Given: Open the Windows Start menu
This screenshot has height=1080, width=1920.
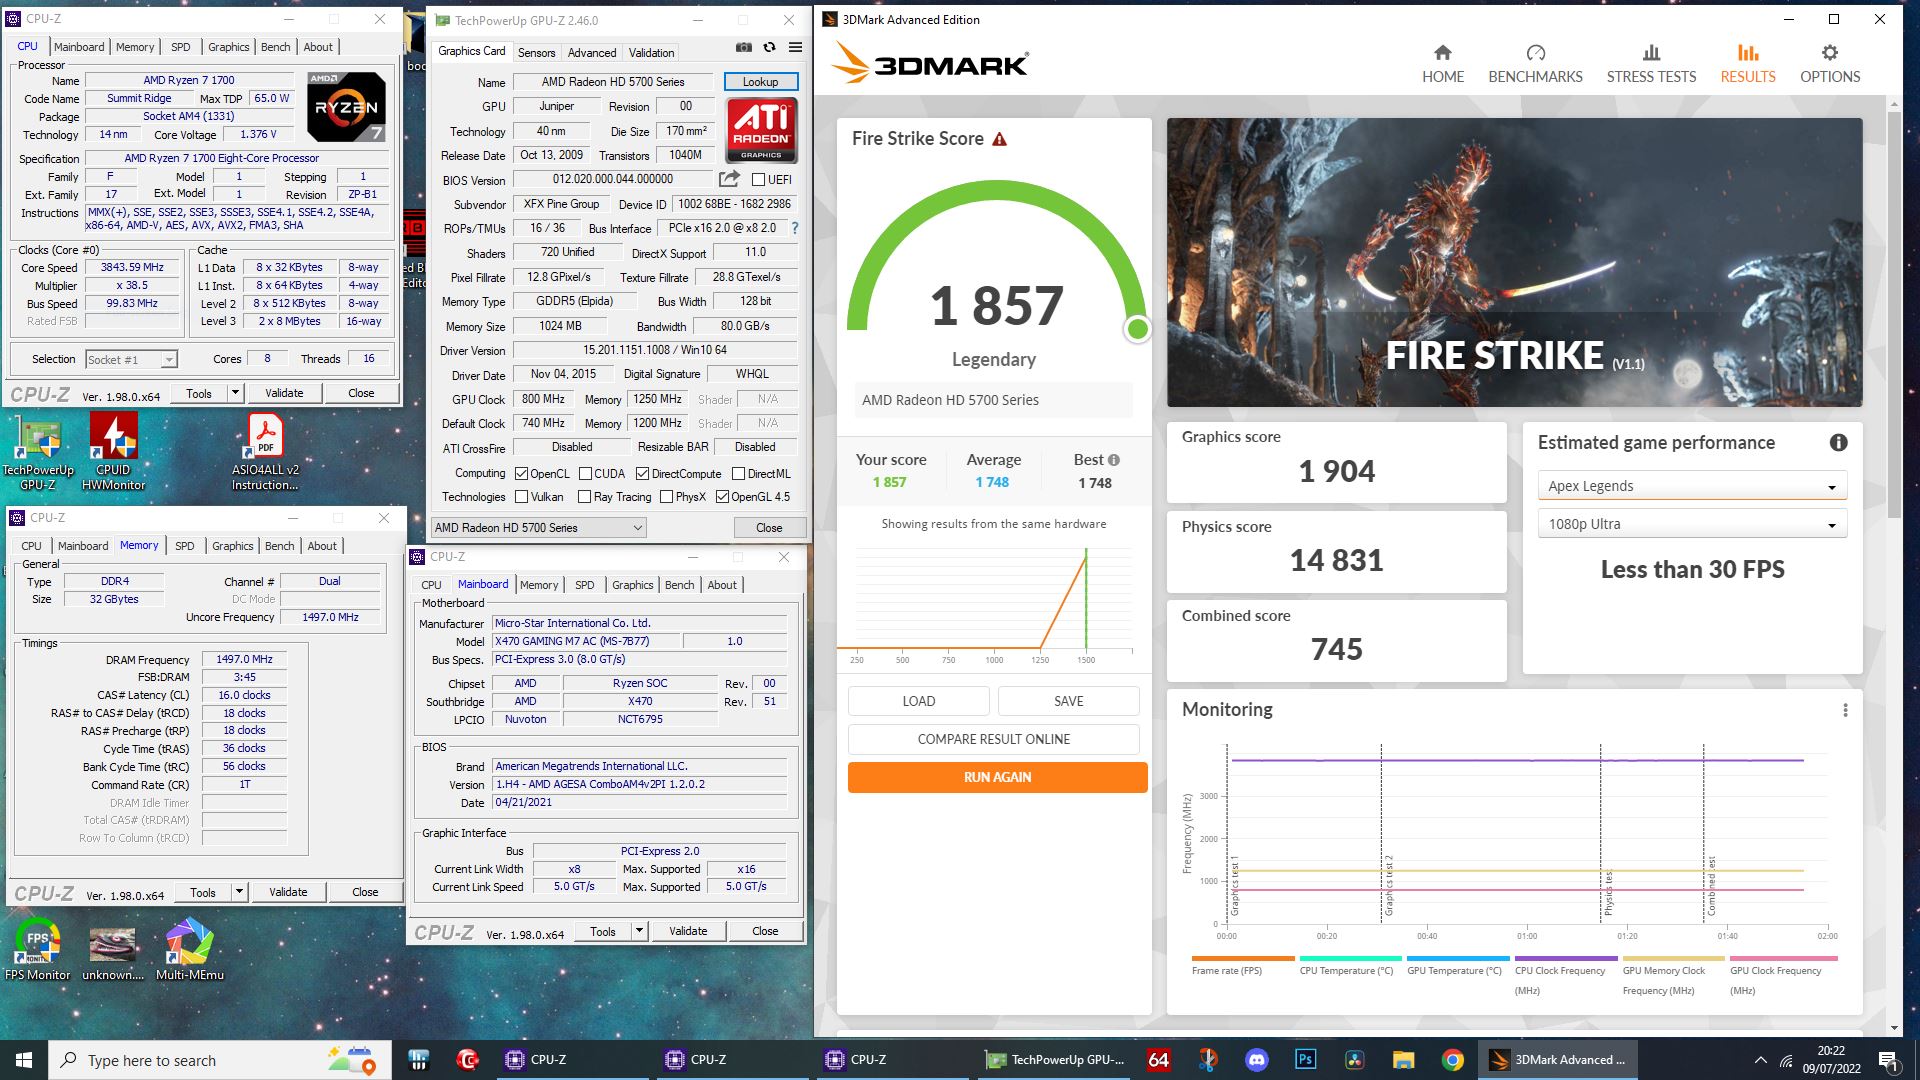Looking at the screenshot, I should (24, 1059).
